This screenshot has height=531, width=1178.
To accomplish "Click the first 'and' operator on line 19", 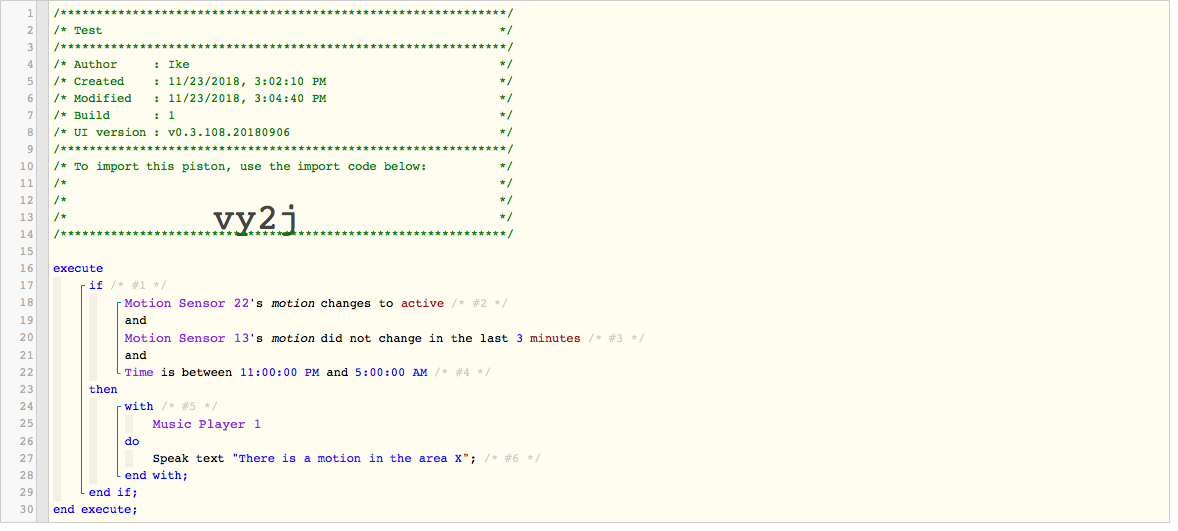I will (136, 321).
